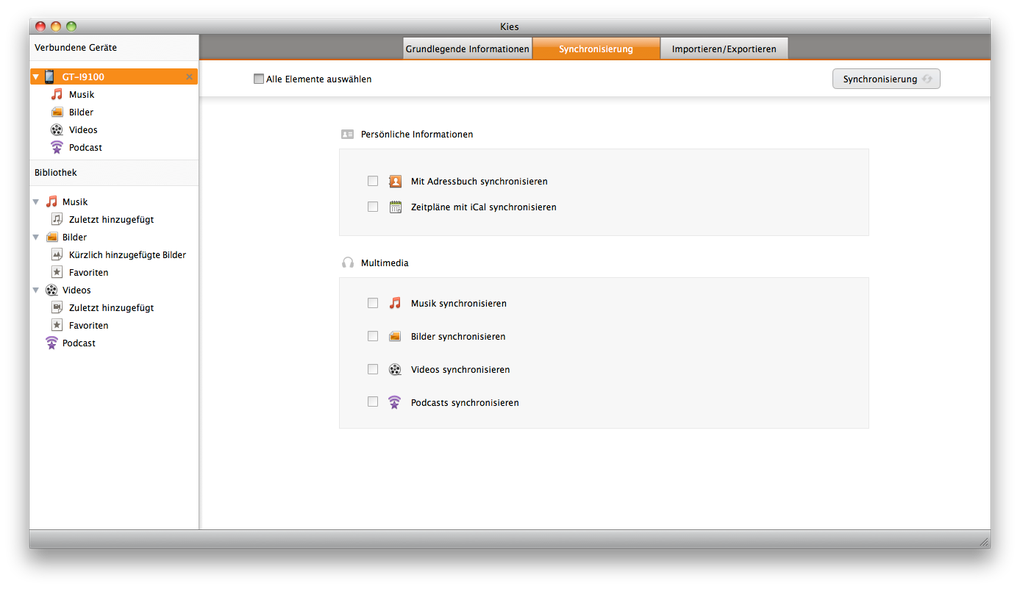
Task: Click the window resize grip corner
Action: coord(985,542)
